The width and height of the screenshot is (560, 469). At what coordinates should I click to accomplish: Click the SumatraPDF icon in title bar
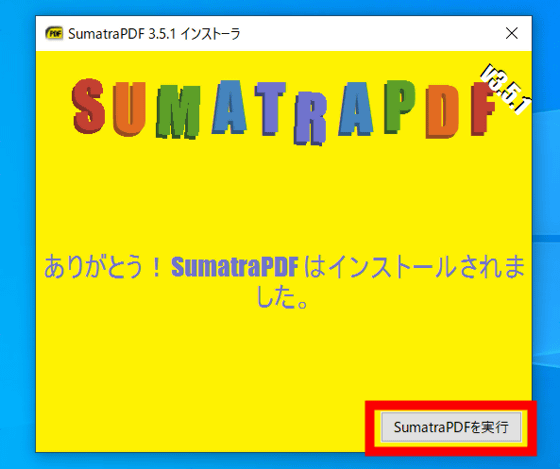(x=54, y=34)
